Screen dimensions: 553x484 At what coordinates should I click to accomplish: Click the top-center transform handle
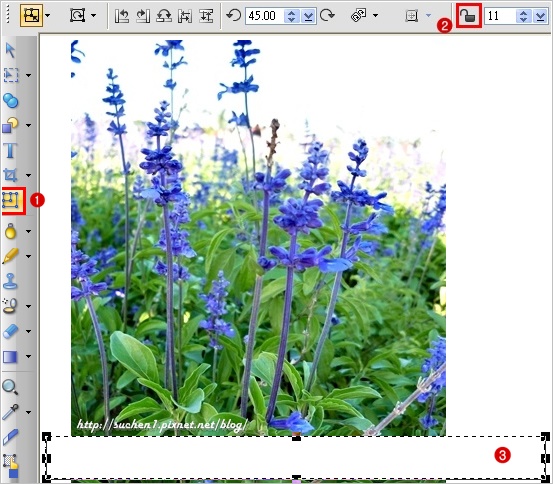(x=297, y=437)
